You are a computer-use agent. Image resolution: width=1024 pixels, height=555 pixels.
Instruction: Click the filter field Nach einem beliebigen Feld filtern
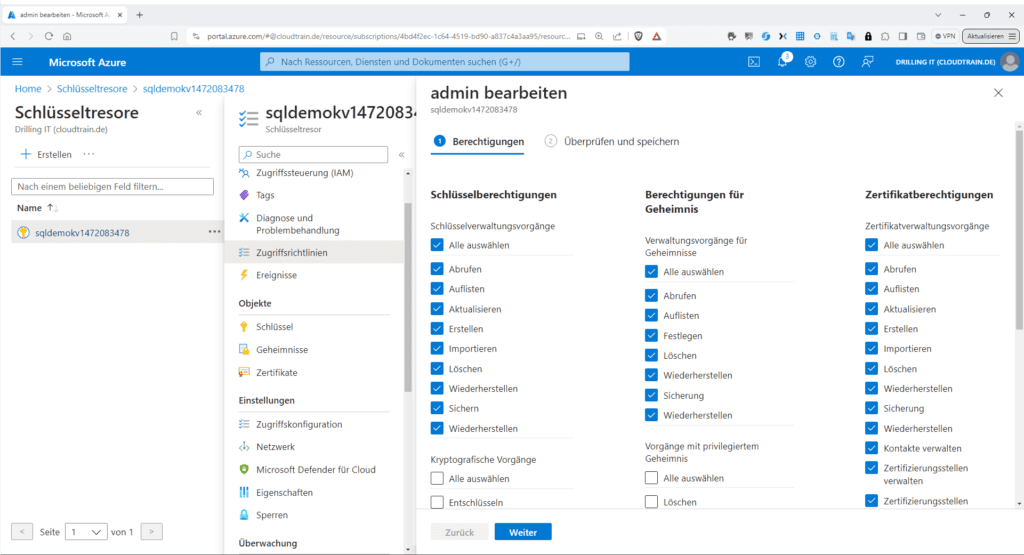click(x=112, y=187)
